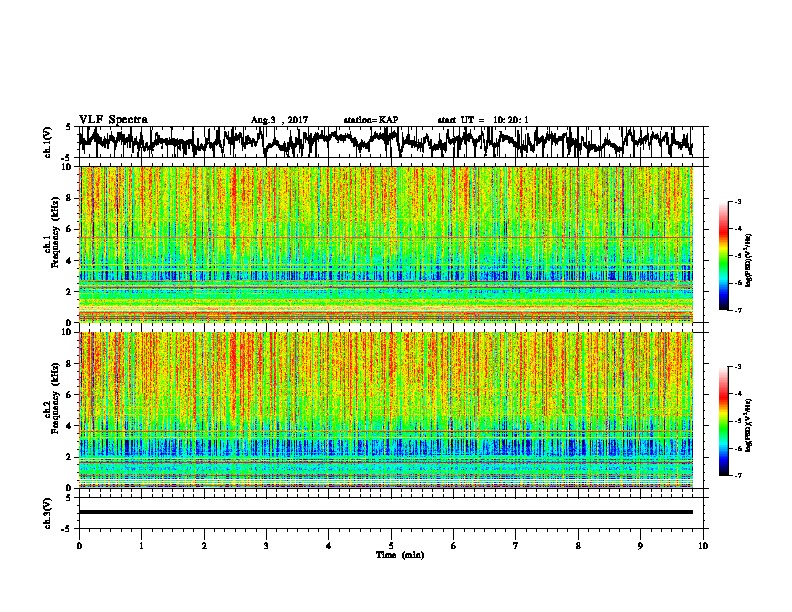Click the time axis tick label "3"
Screen dimensions: 792x612
pos(266,546)
